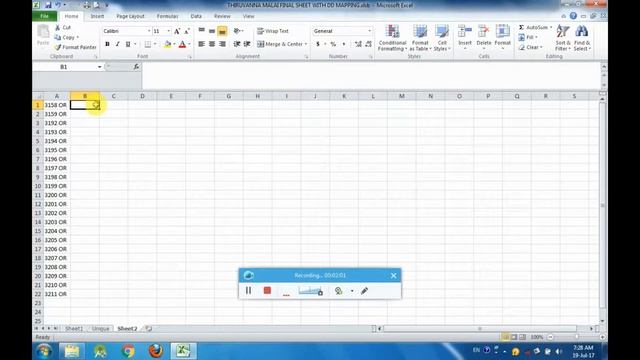Center text horizontally

(x=212, y=44)
